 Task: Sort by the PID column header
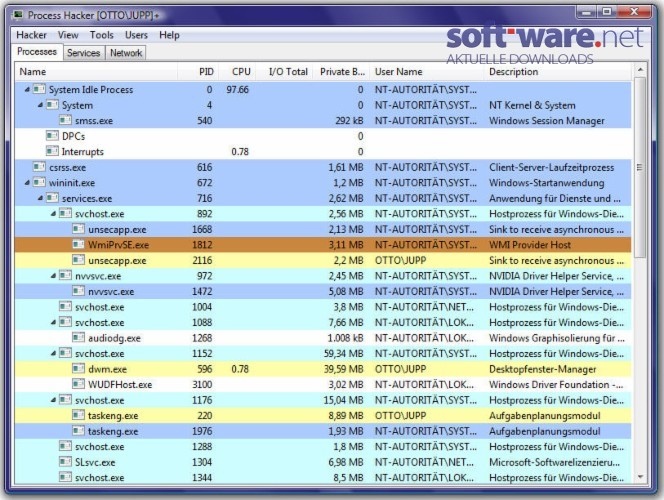pos(198,72)
